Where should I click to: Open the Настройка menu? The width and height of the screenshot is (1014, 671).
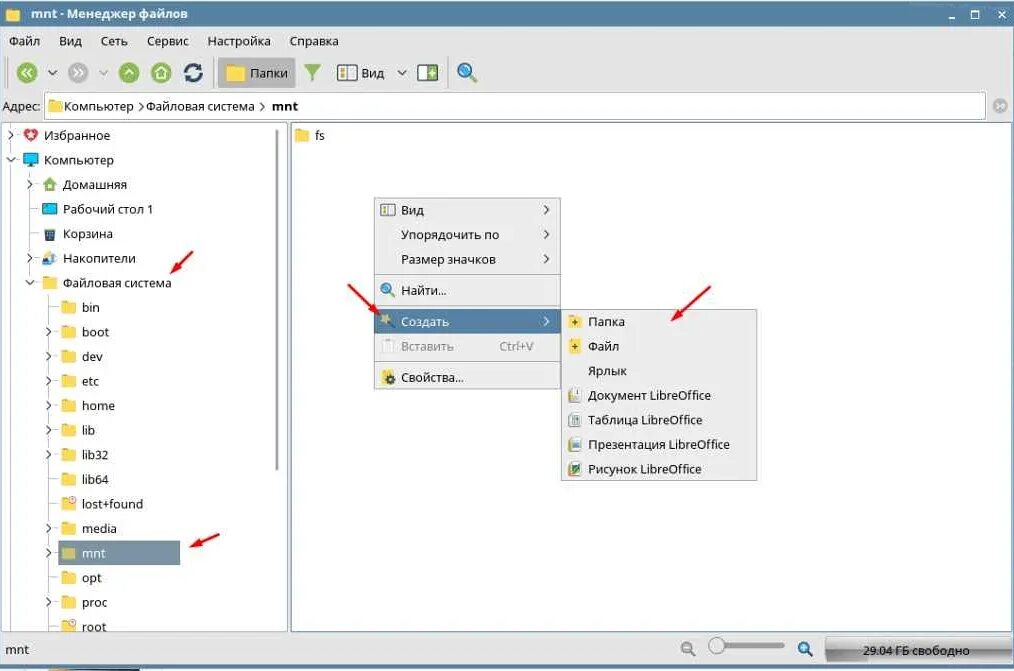[239, 41]
